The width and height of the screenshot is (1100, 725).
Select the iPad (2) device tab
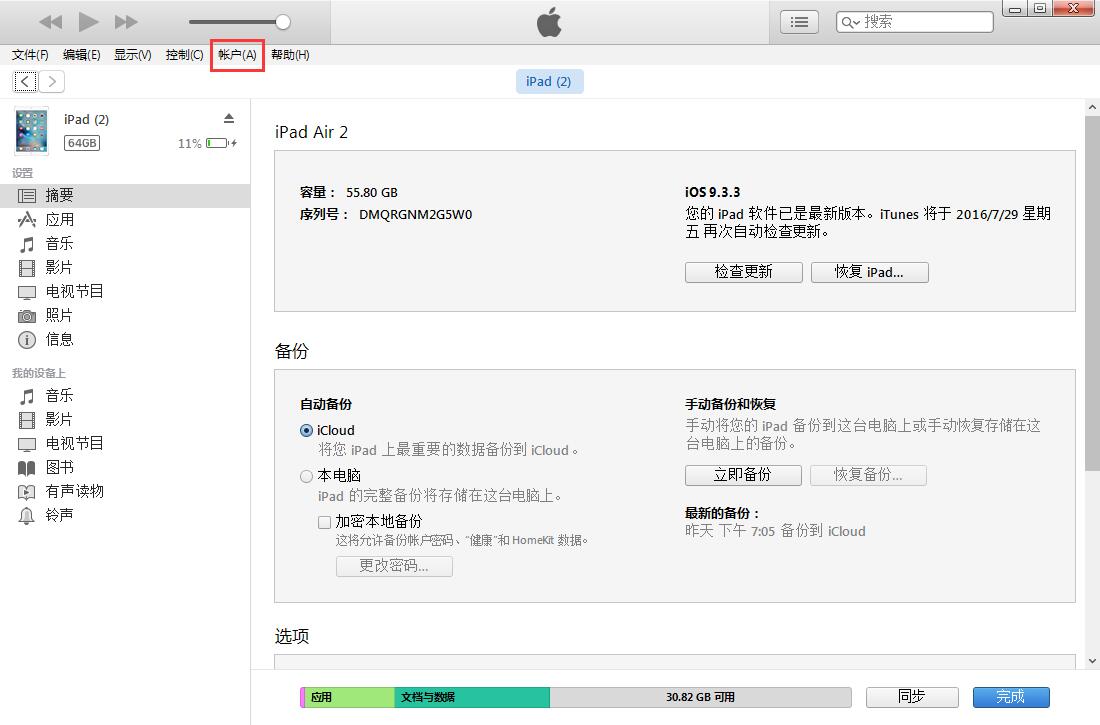[549, 81]
